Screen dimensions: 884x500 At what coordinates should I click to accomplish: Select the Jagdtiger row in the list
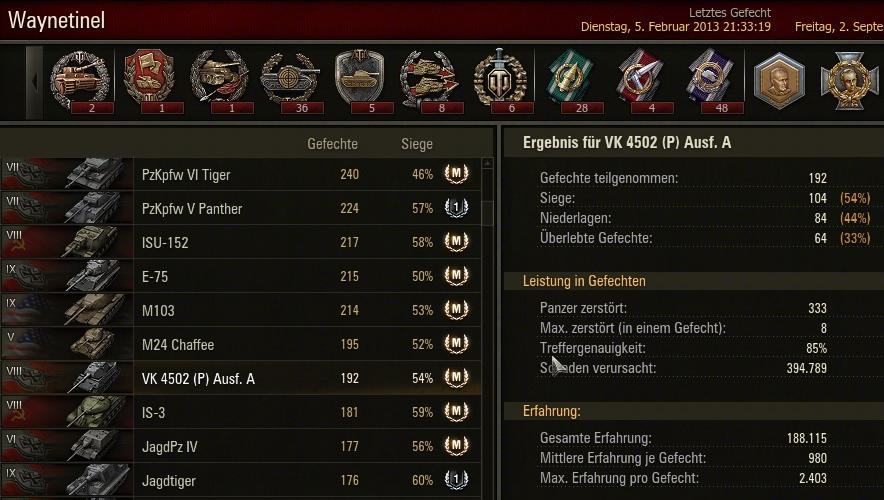[241, 480]
